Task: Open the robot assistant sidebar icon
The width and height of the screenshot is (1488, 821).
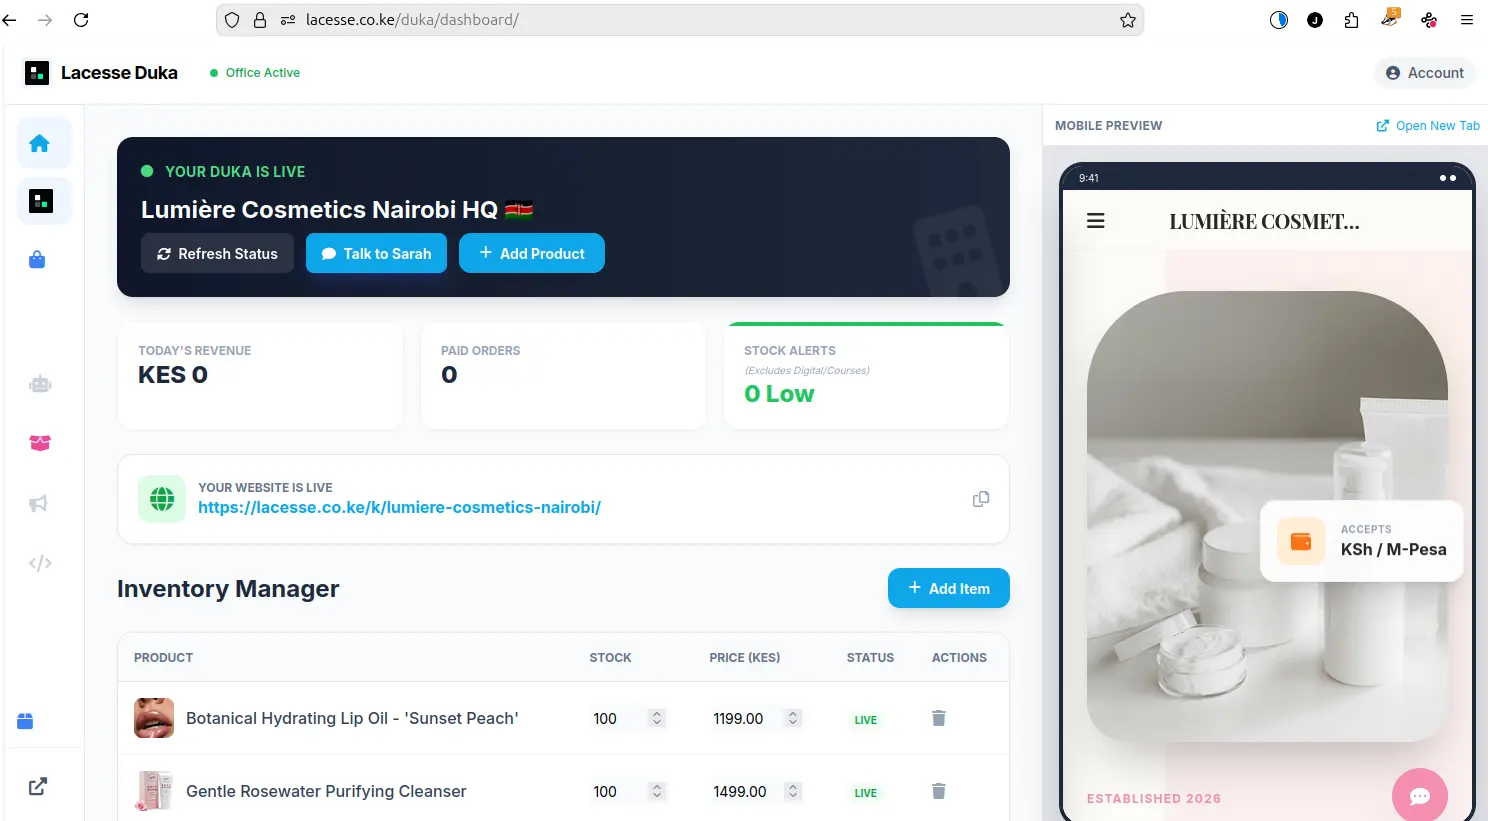Action: coord(40,384)
